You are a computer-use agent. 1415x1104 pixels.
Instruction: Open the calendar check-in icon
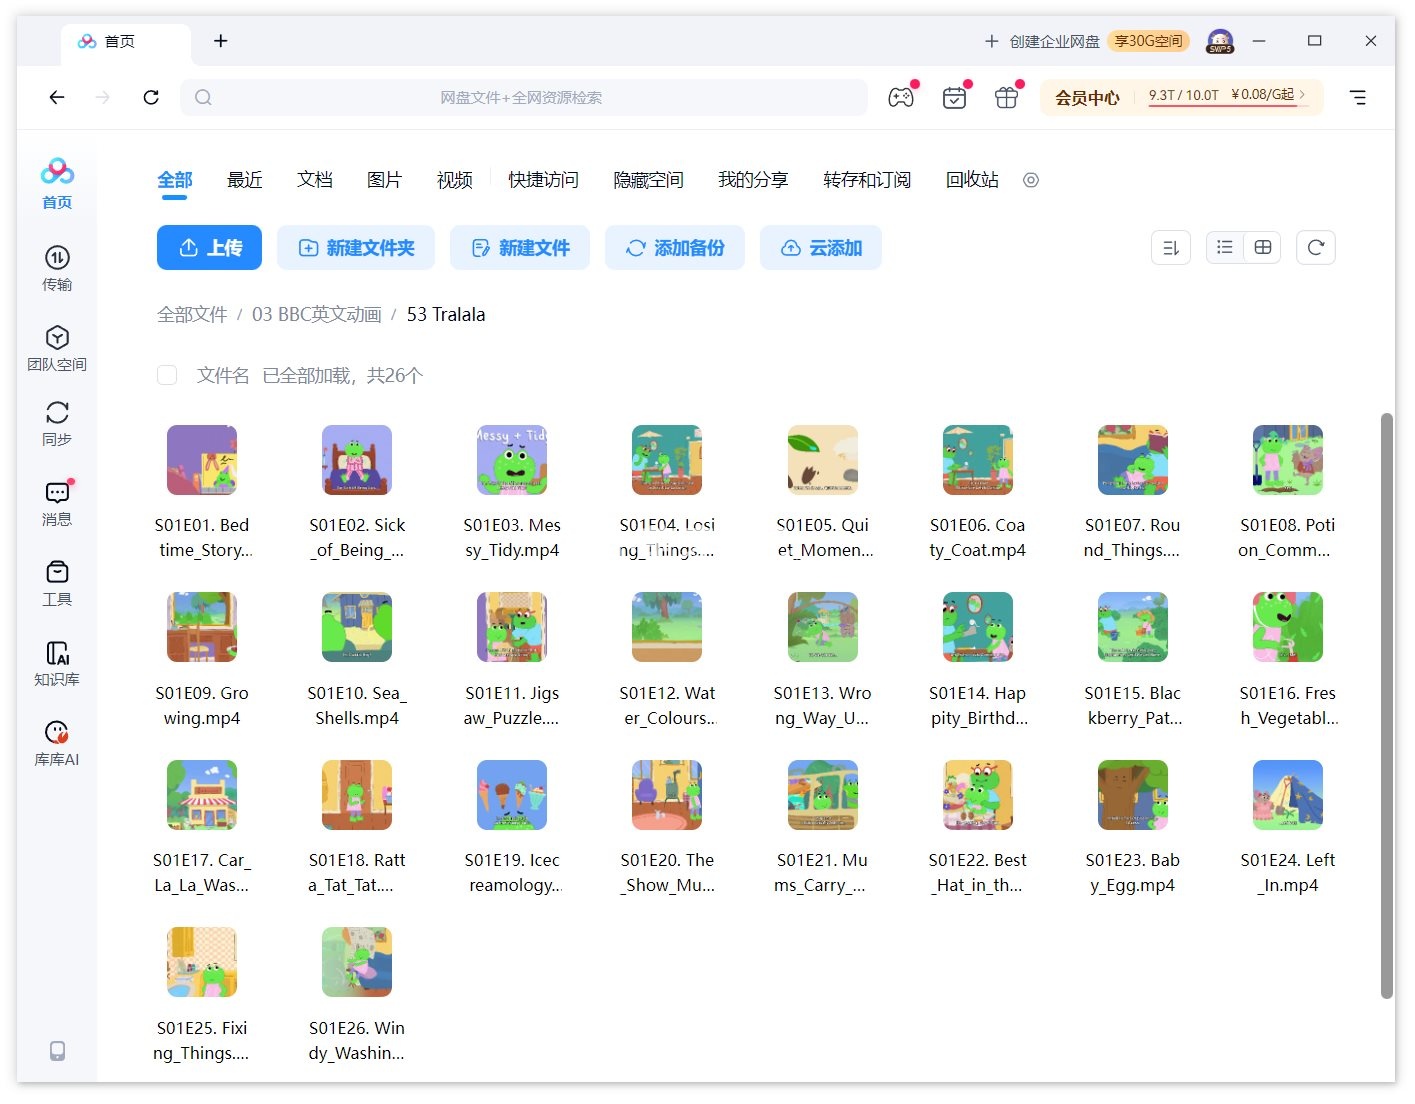954,97
